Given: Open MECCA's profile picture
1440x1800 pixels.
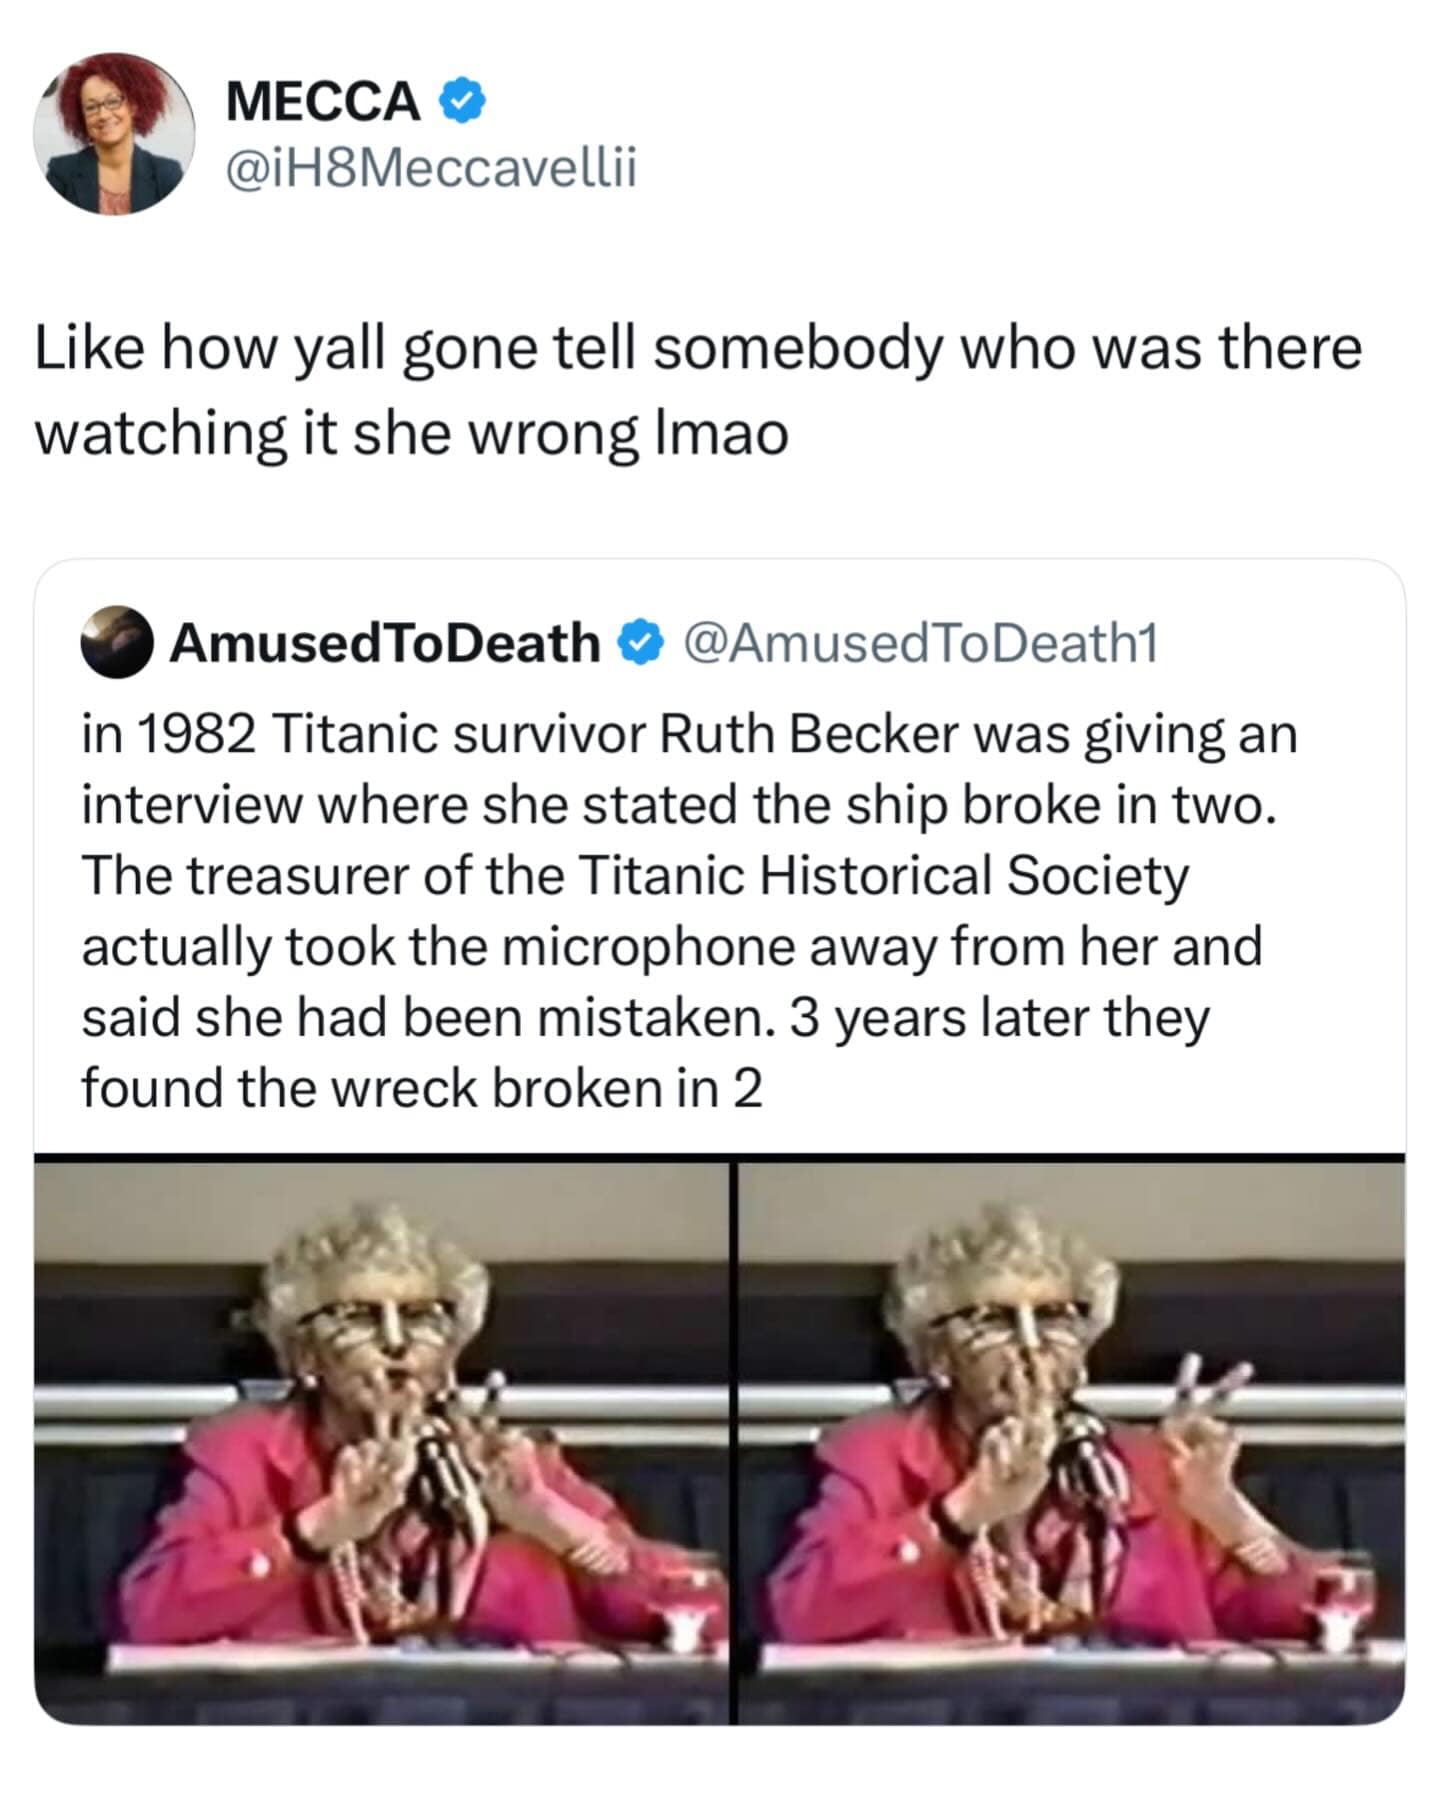Looking at the screenshot, I should [x=114, y=134].
